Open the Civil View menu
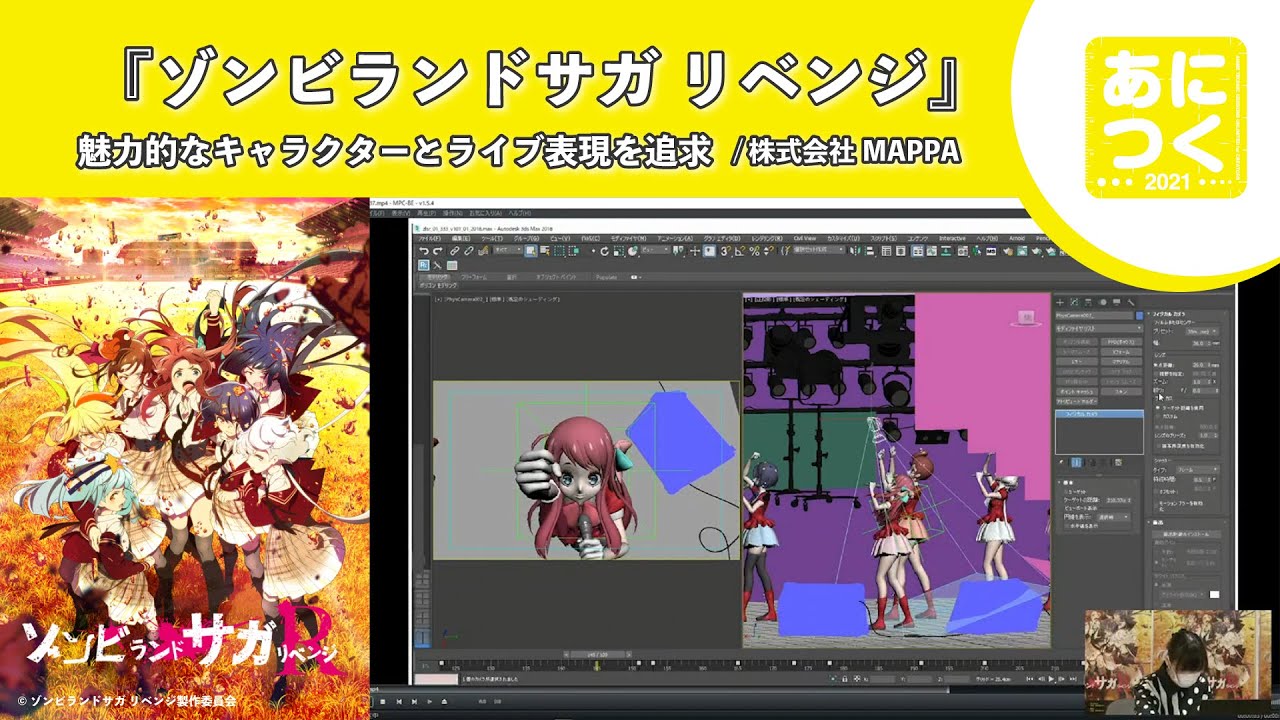Viewport: 1280px width, 720px height. pyautogui.click(x=804, y=238)
